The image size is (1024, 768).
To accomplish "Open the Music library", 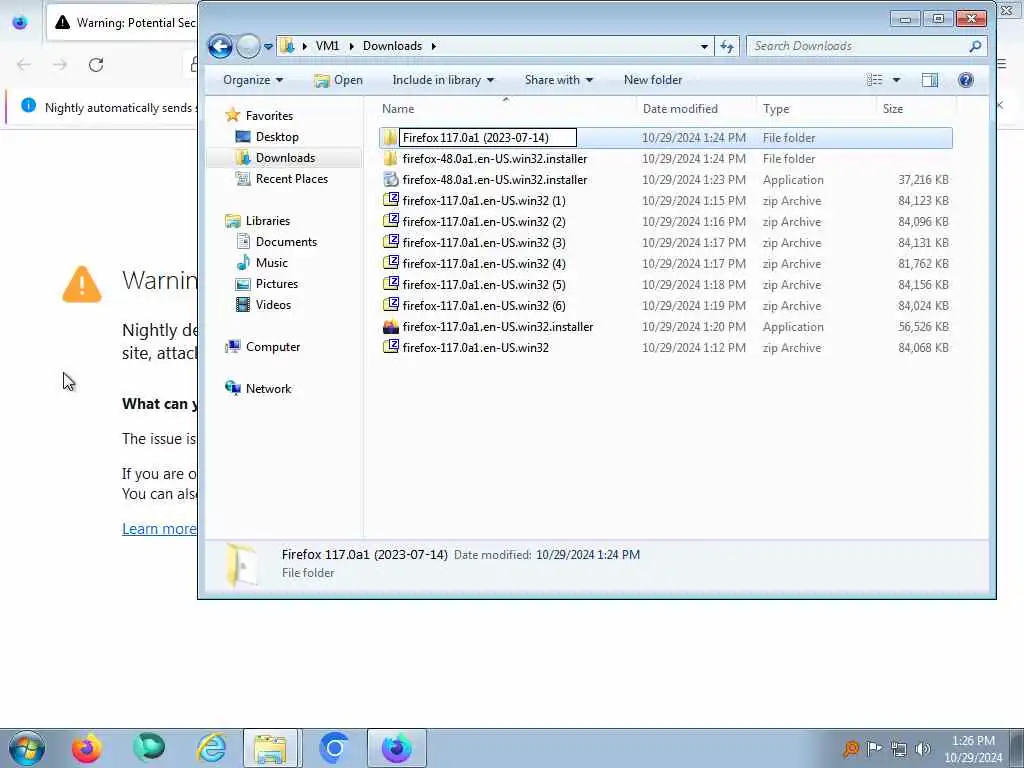I will coord(262,263).
